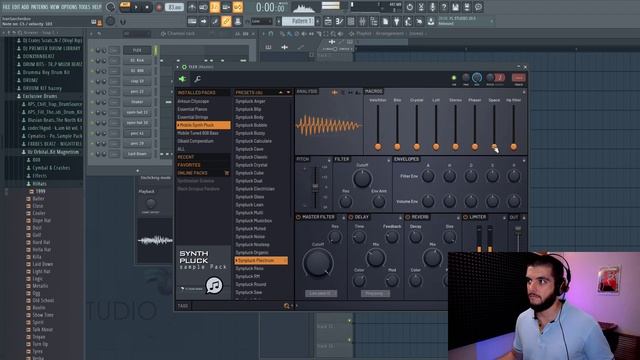Image resolution: width=640 pixels, height=360 pixels.
Task: Click the Filter Cutoff knob
Action: 362,178
